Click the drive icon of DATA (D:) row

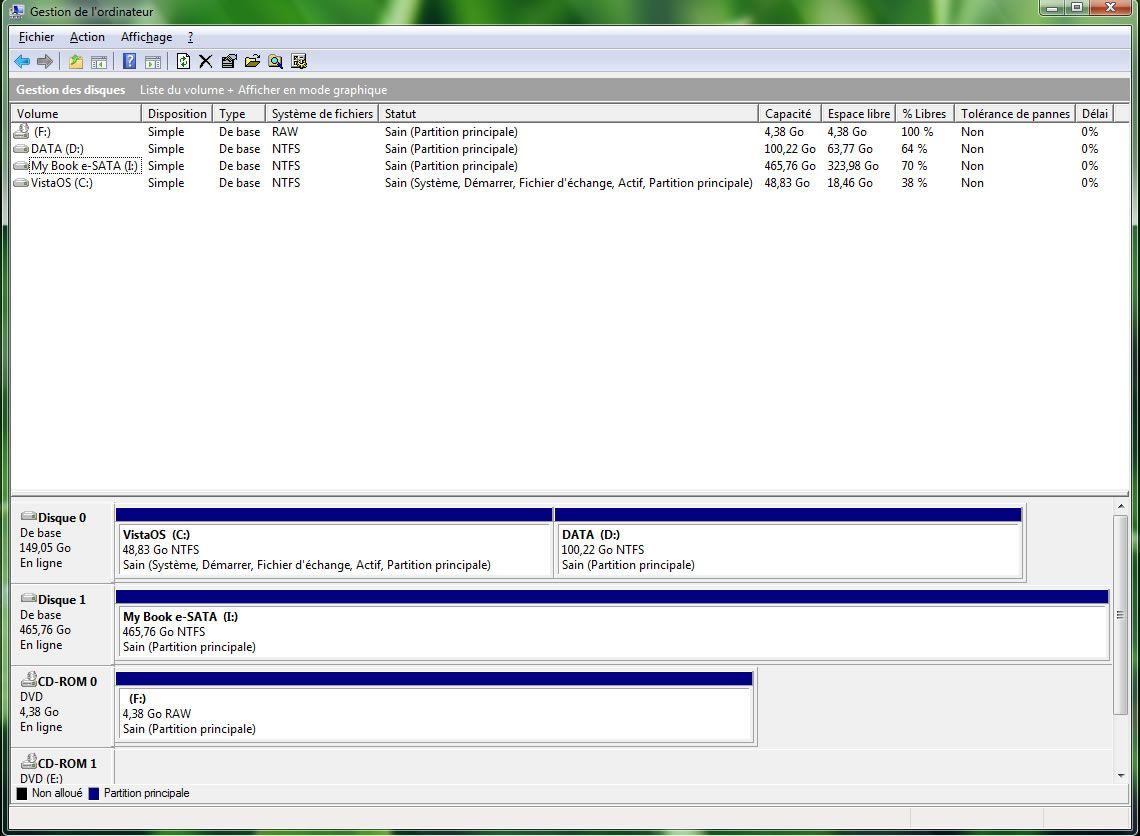pos(21,149)
